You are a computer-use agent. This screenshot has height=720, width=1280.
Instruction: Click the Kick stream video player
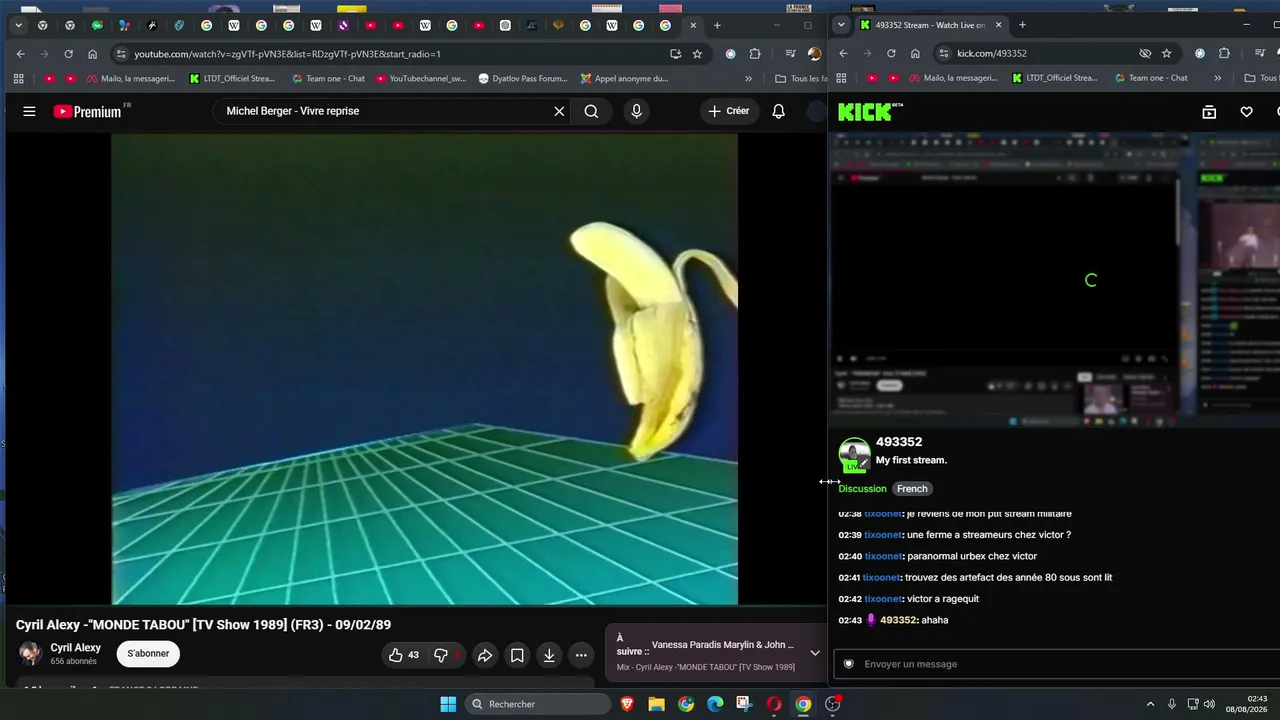[1056, 282]
